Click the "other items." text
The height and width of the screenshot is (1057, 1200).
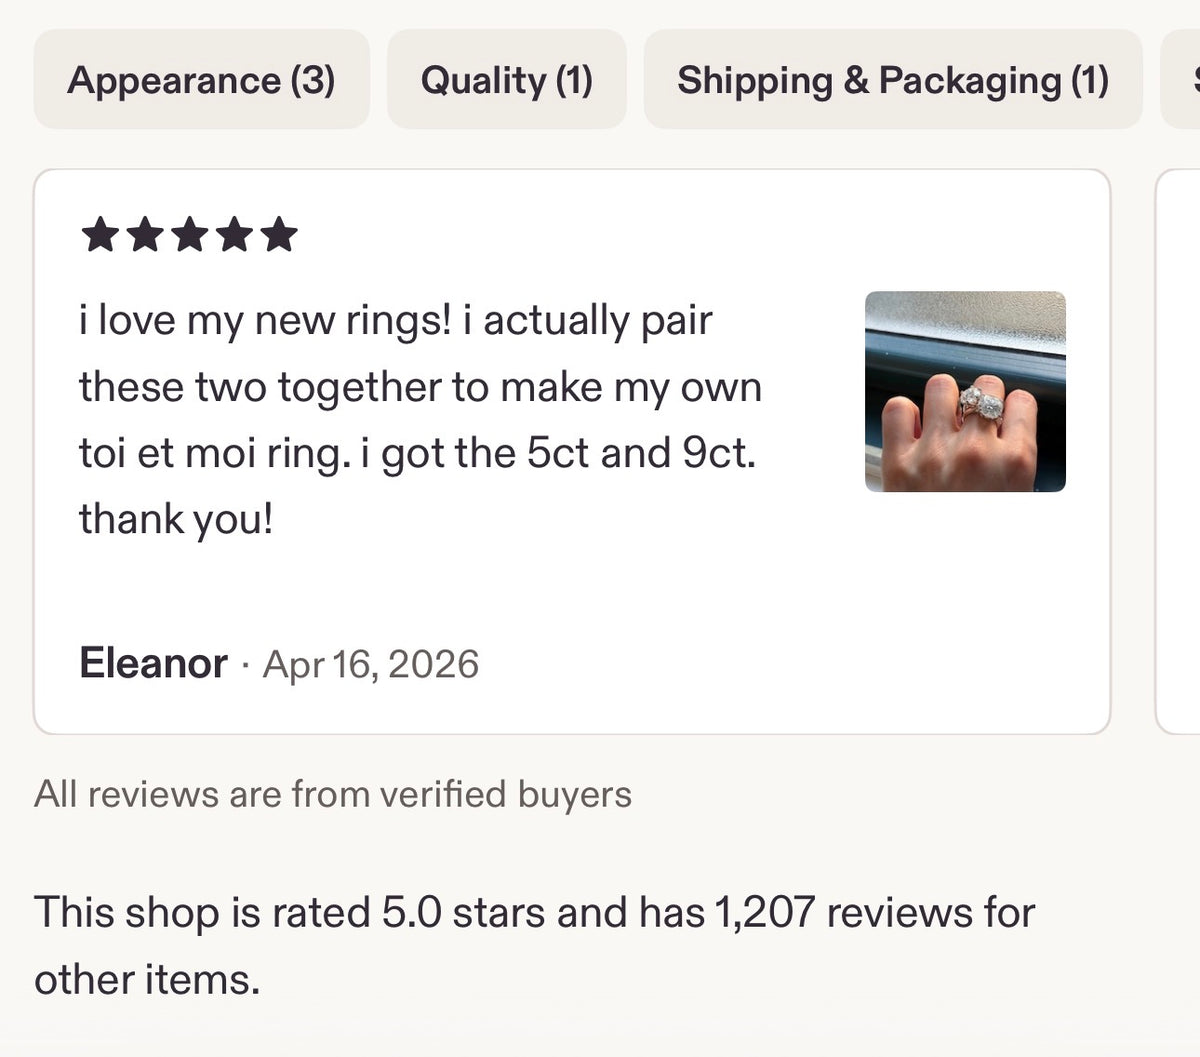coord(147,978)
